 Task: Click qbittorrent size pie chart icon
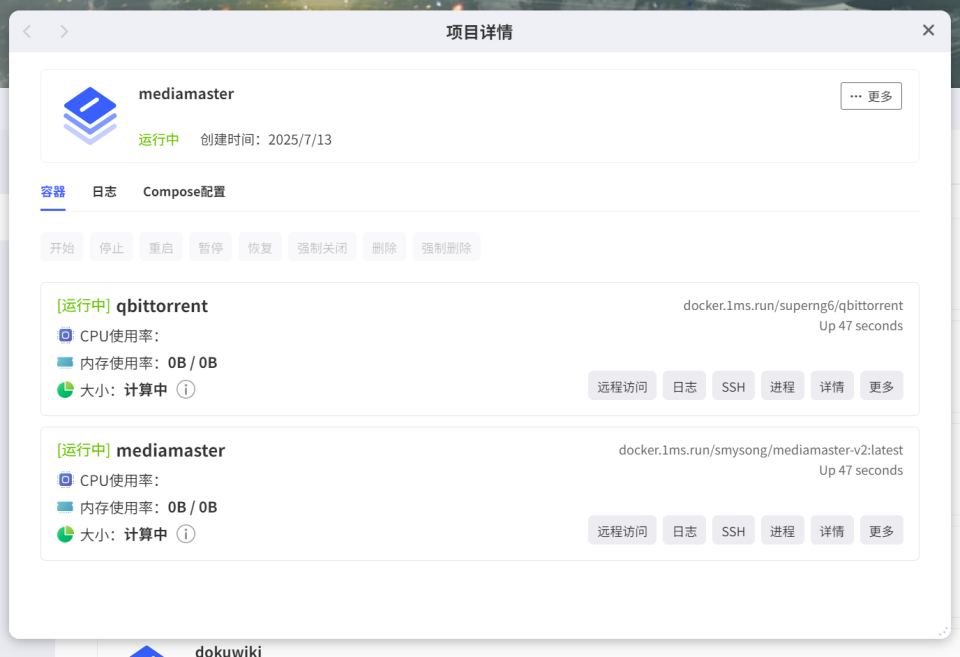click(66, 389)
